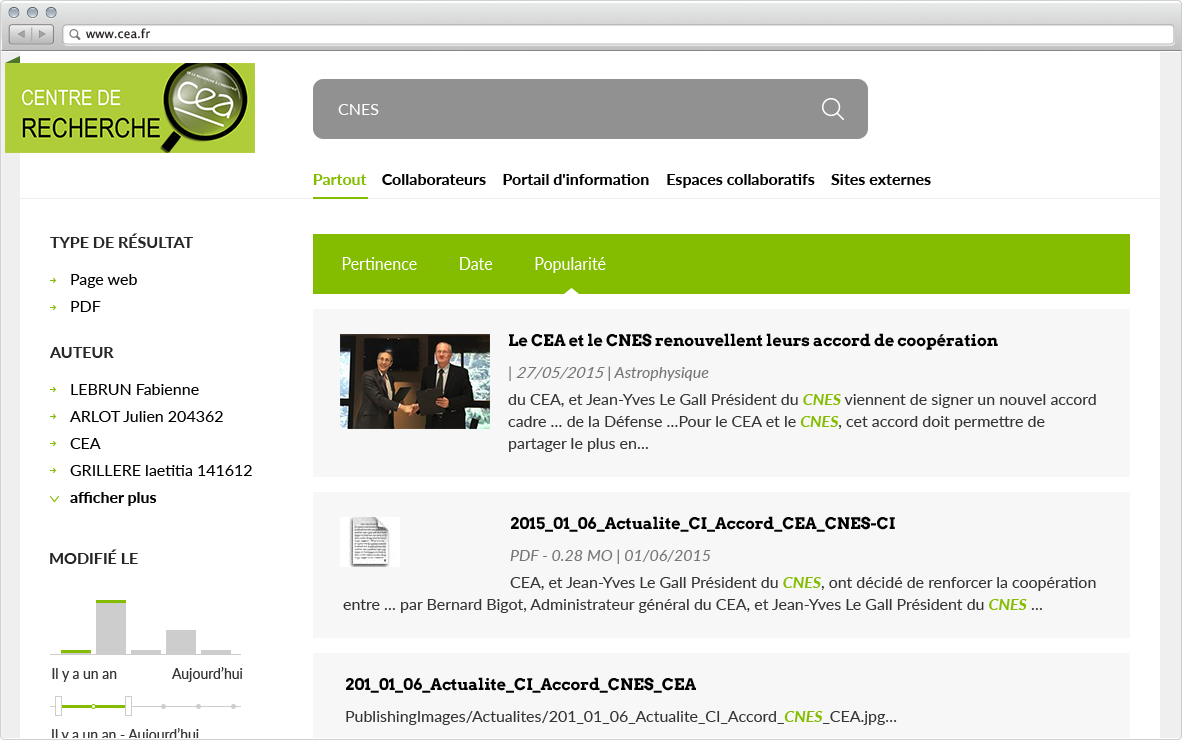Image resolution: width=1183 pixels, height=740 pixels.
Task: Click the left handle of date slider
Action: (x=59, y=706)
